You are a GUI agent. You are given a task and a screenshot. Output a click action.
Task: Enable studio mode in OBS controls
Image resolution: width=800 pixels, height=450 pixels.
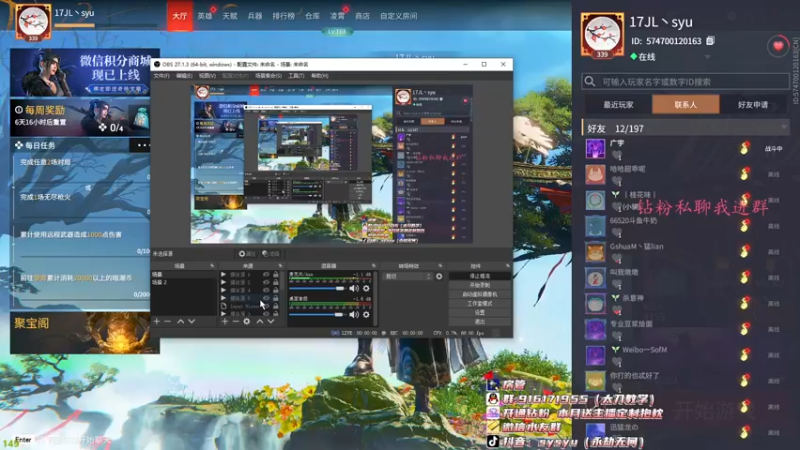point(480,304)
